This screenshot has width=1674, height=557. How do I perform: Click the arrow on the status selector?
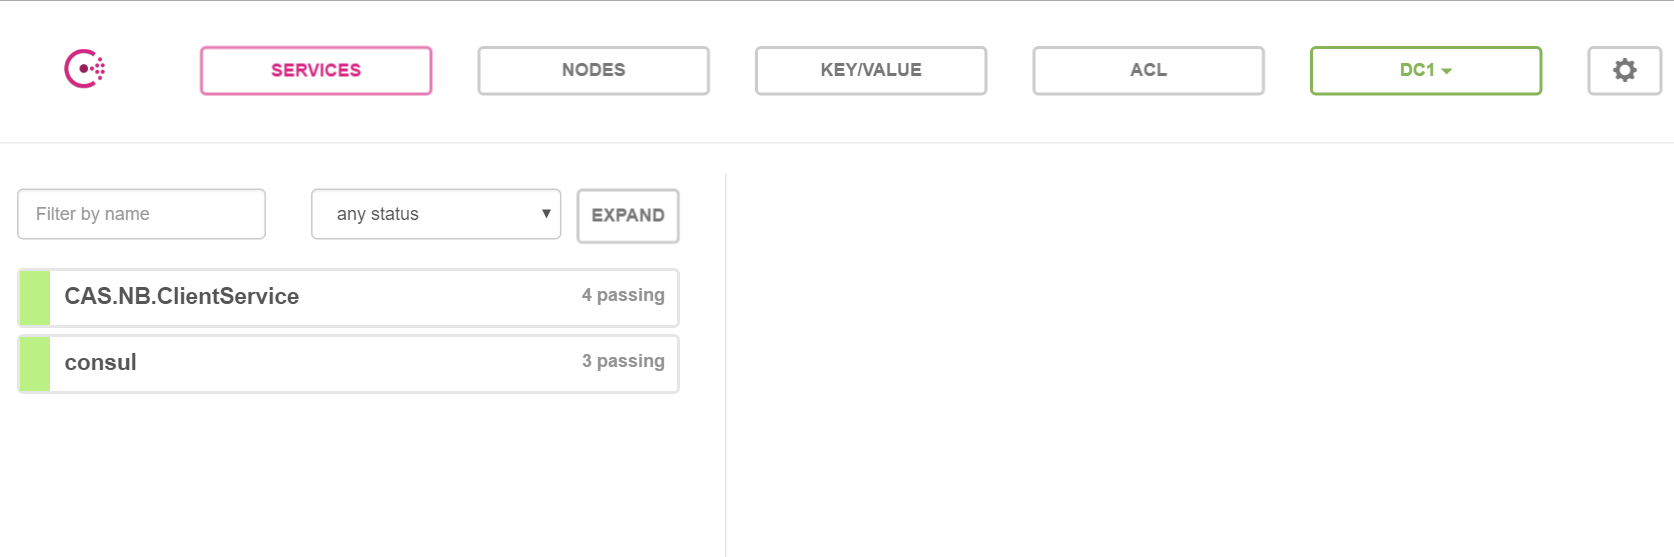546,214
